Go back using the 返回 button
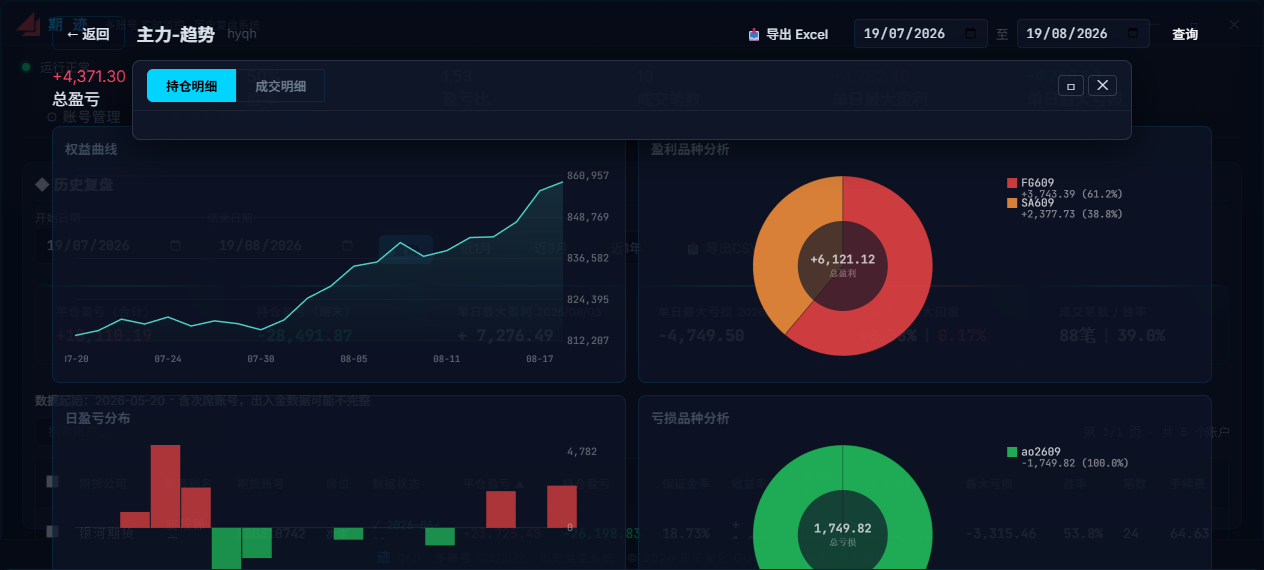 point(88,34)
